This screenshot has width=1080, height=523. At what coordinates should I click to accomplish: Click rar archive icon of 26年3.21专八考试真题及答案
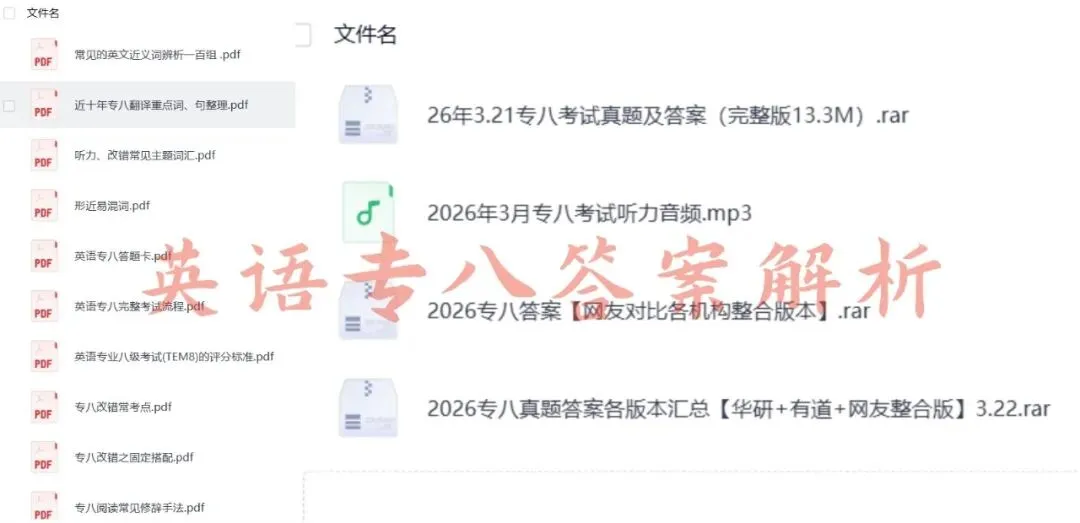(368, 114)
